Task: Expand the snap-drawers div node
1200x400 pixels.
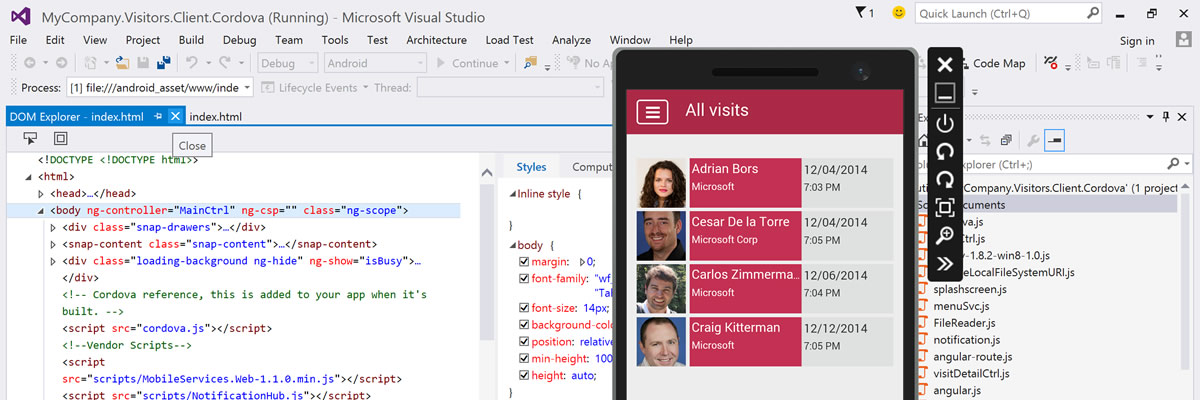Action: point(53,227)
